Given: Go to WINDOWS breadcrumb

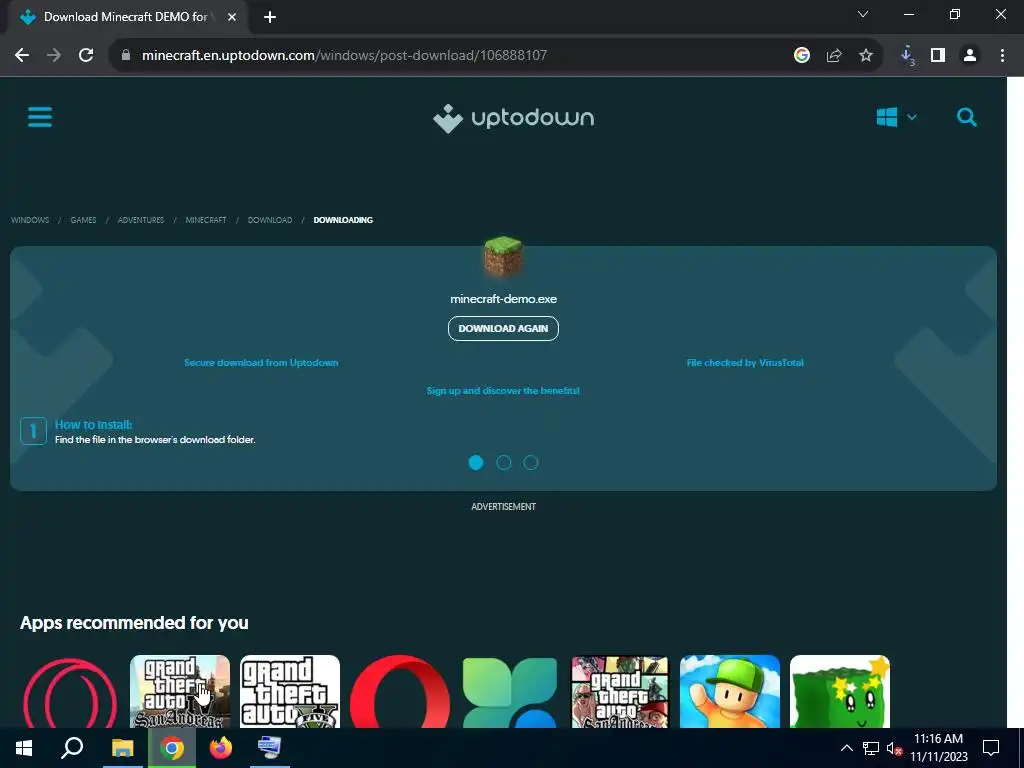Looking at the screenshot, I should pyautogui.click(x=30, y=220).
